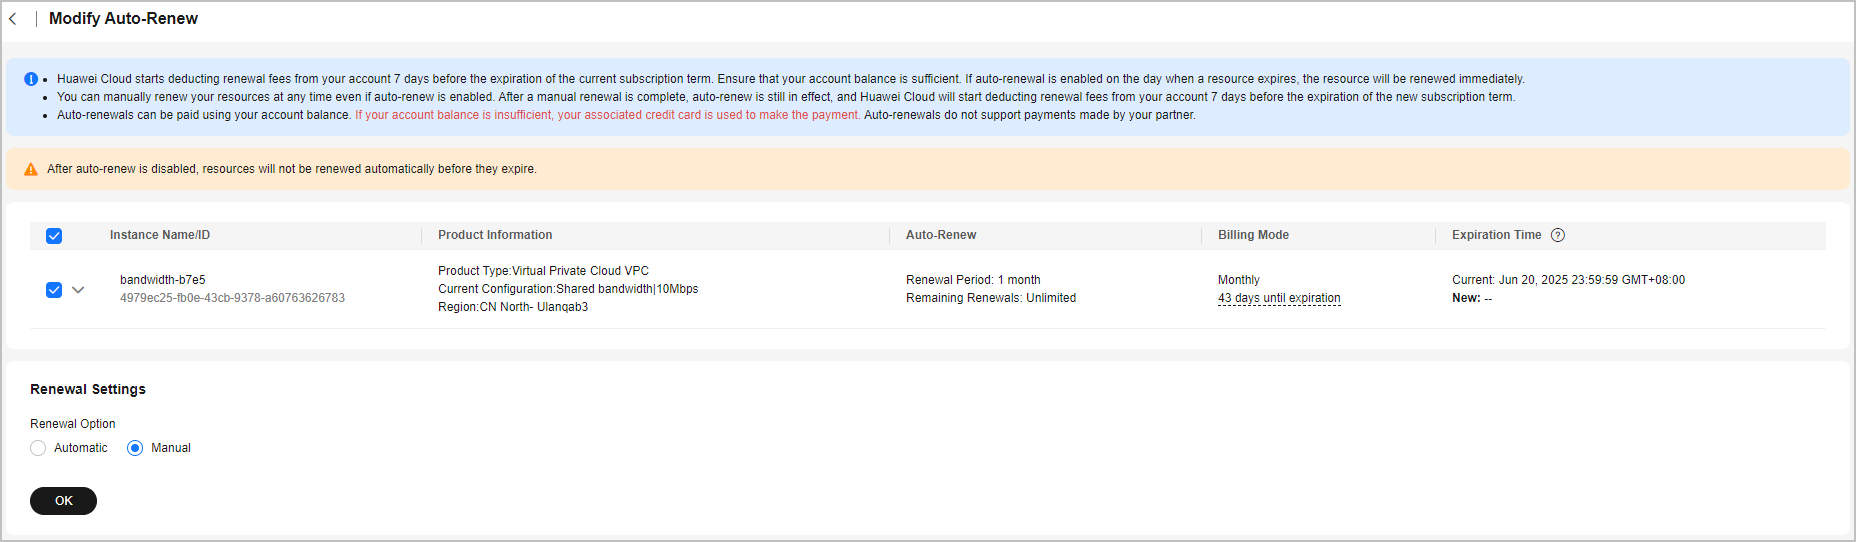
Task: Click the Billing Mode column header
Action: [x=1253, y=235]
